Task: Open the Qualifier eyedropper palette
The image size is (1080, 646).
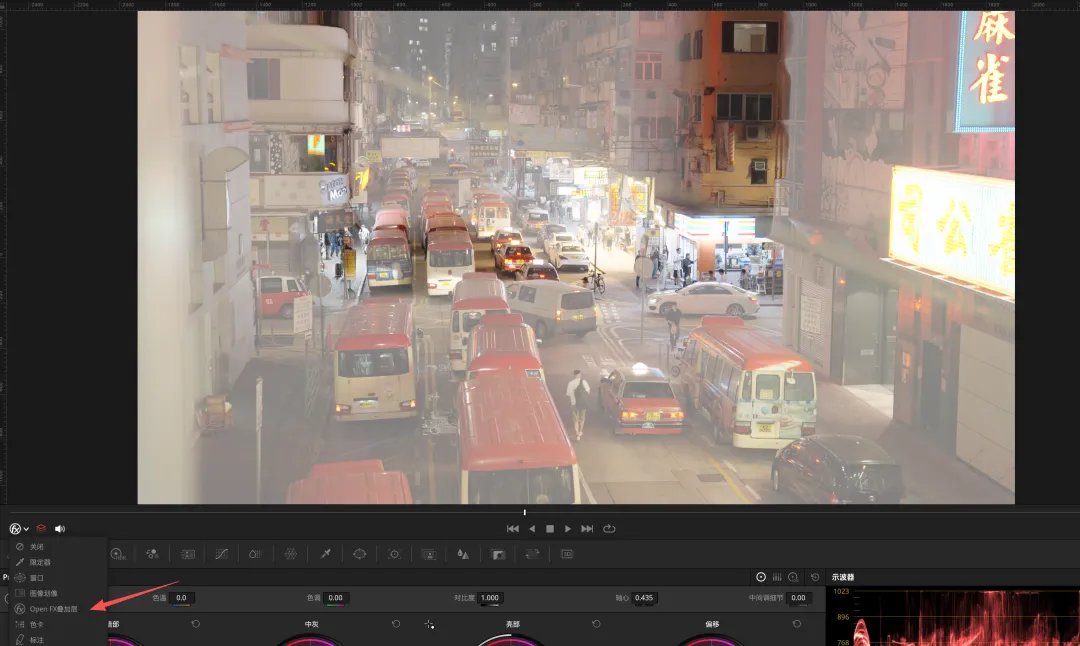Action: pos(325,554)
